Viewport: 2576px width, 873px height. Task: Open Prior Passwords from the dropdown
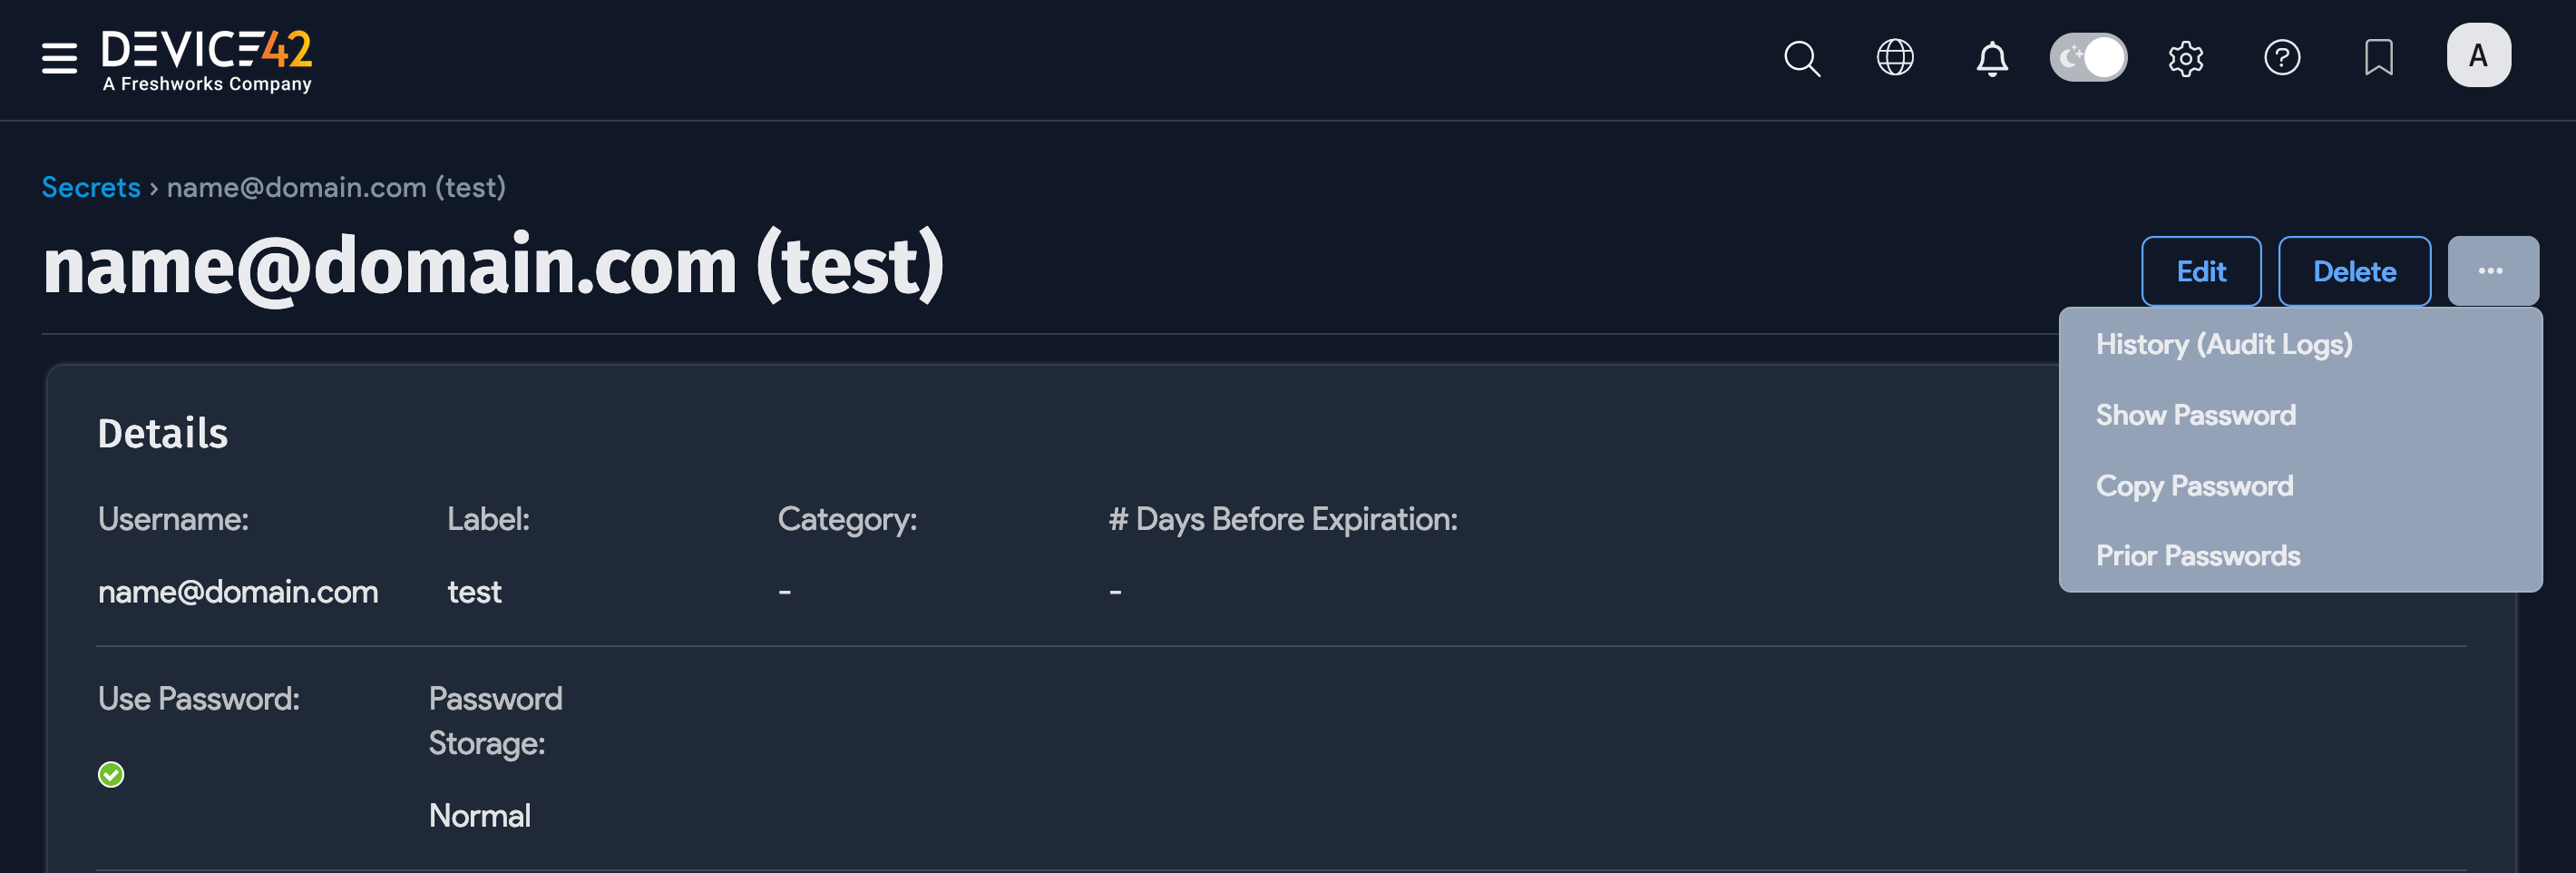2197,556
